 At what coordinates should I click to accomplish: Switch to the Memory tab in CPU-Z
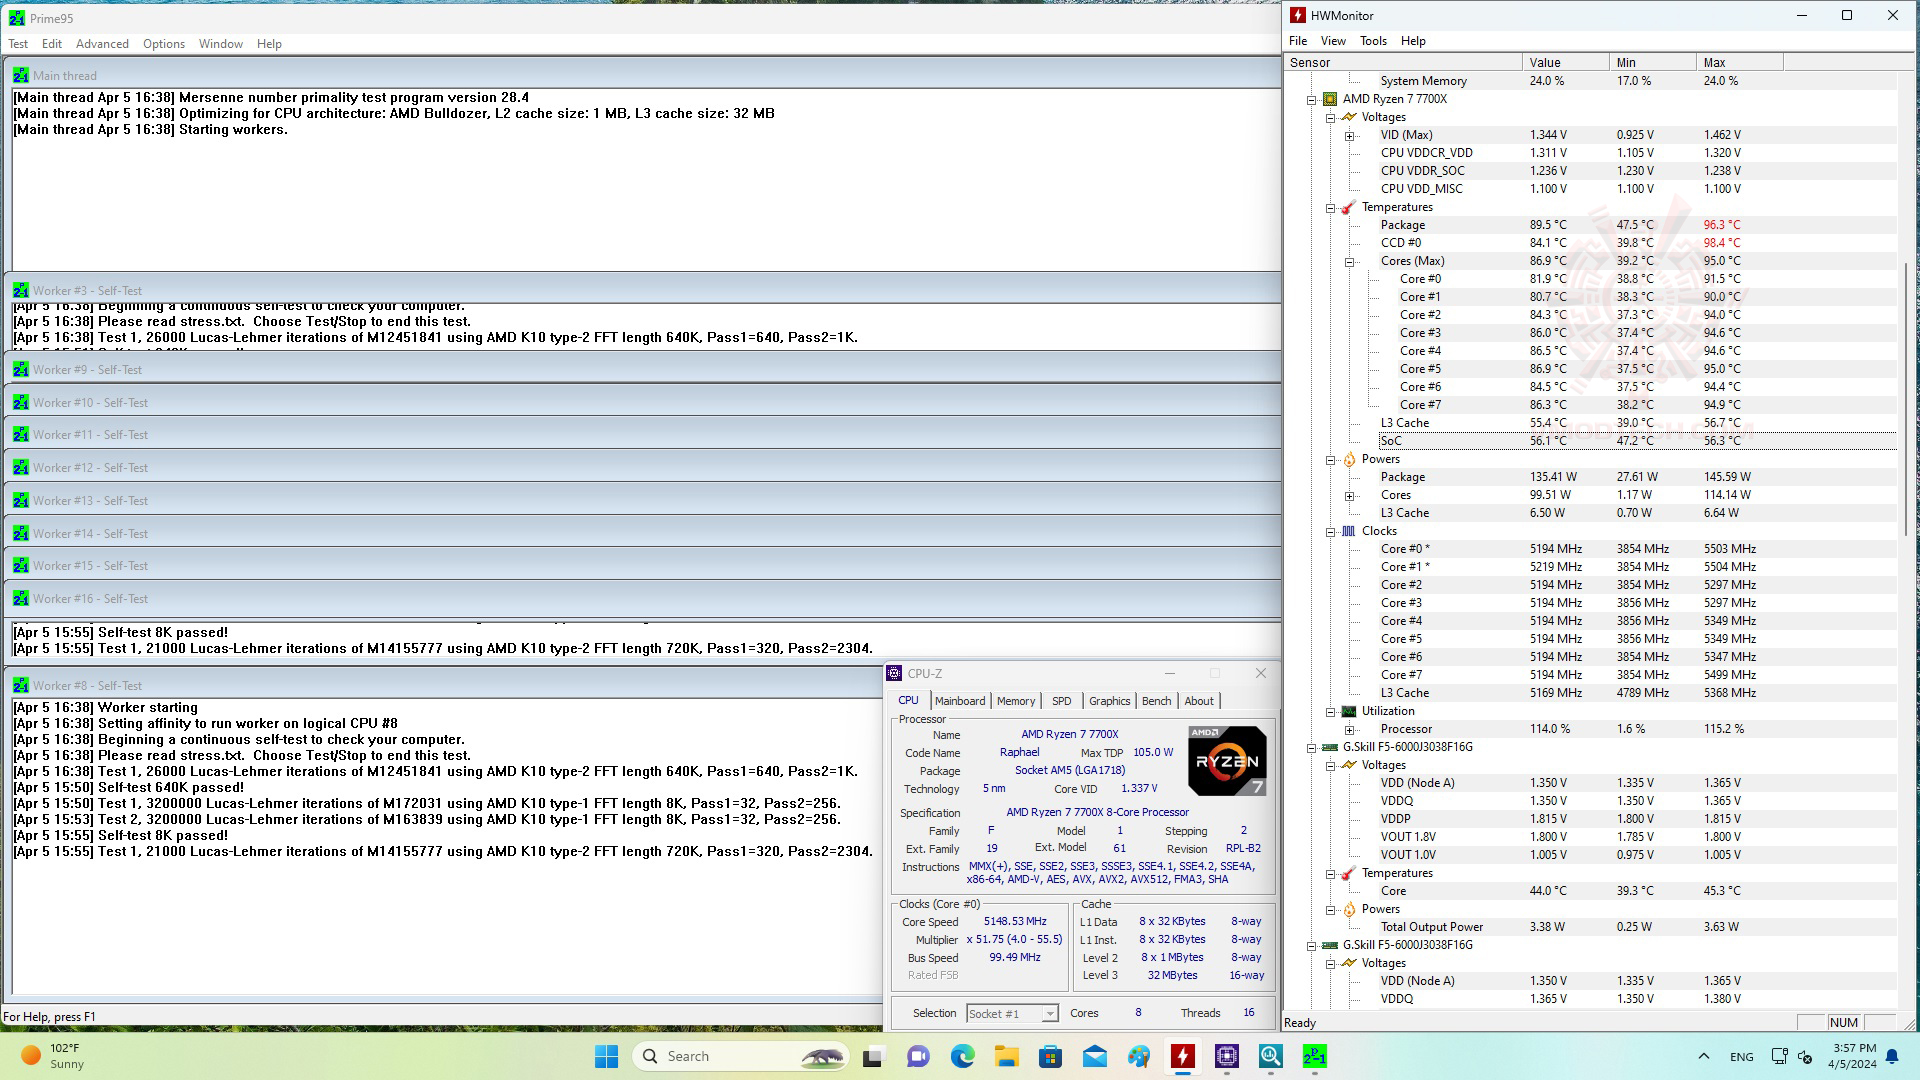pos(1015,701)
